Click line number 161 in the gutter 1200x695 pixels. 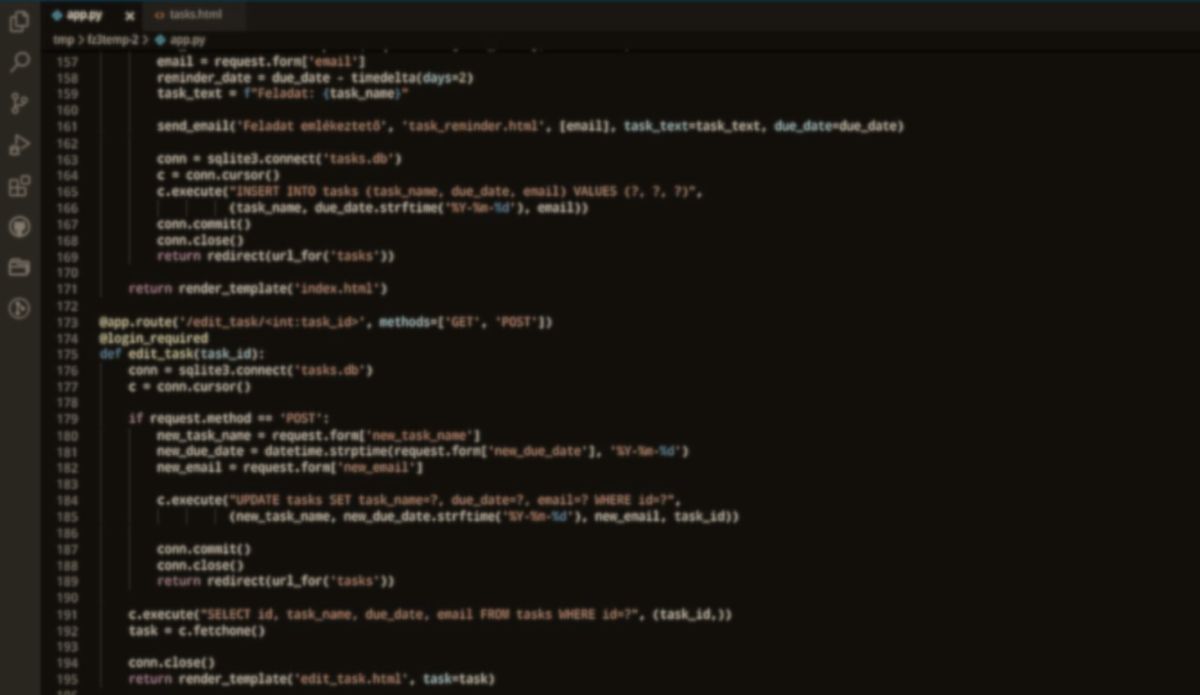click(x=67, y=126)
